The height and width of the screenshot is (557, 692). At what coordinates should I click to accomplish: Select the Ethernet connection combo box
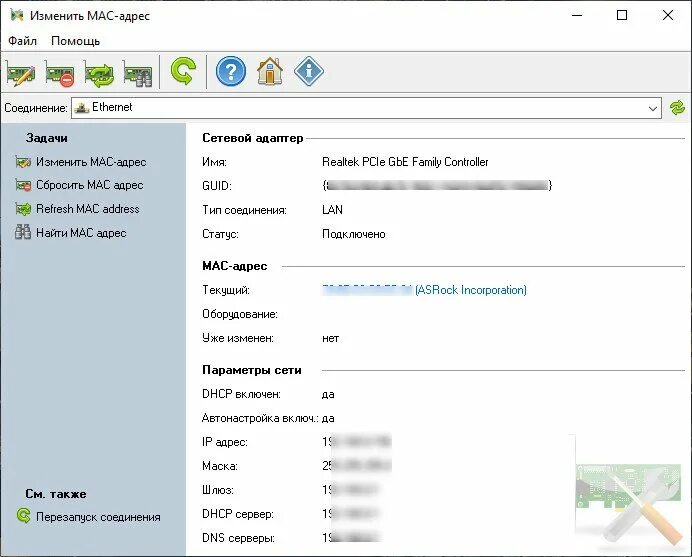366,108
